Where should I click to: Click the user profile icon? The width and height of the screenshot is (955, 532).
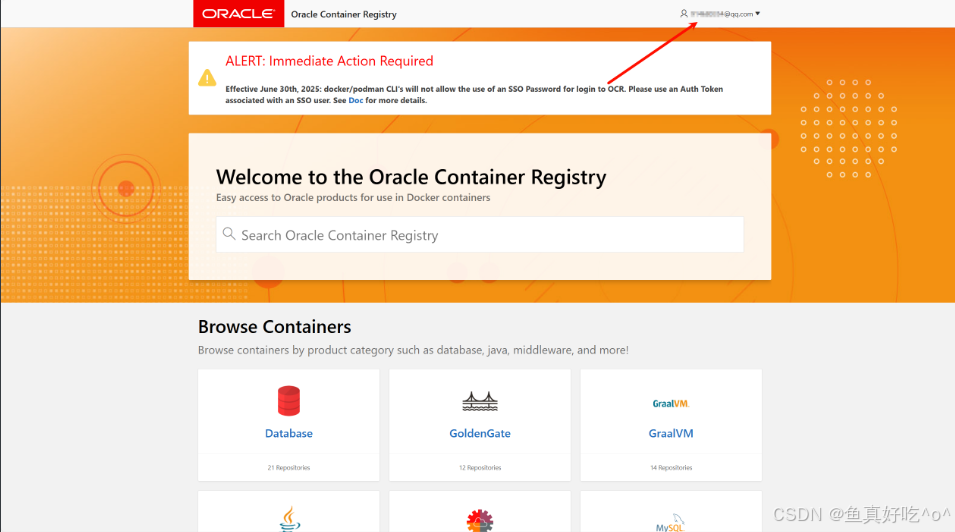683,13
